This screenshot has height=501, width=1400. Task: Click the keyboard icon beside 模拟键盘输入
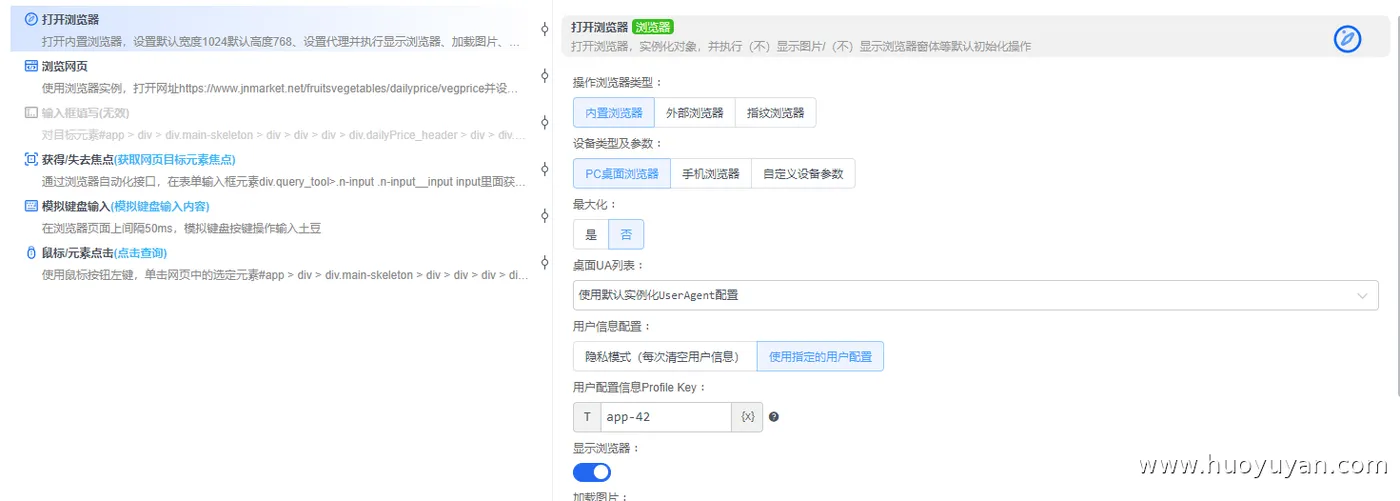pos(31,206)
